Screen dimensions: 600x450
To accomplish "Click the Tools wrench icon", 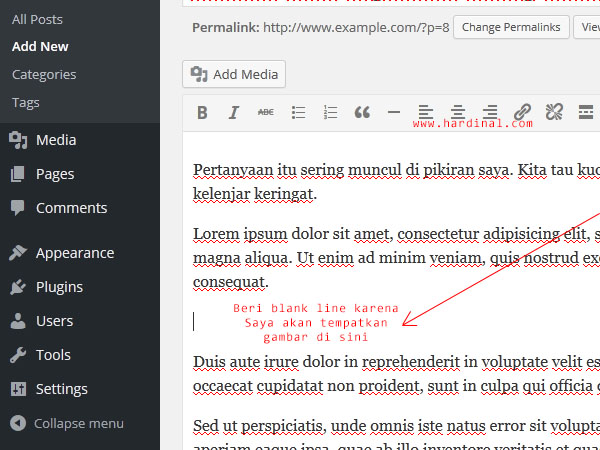I will (x=18, y=355).
